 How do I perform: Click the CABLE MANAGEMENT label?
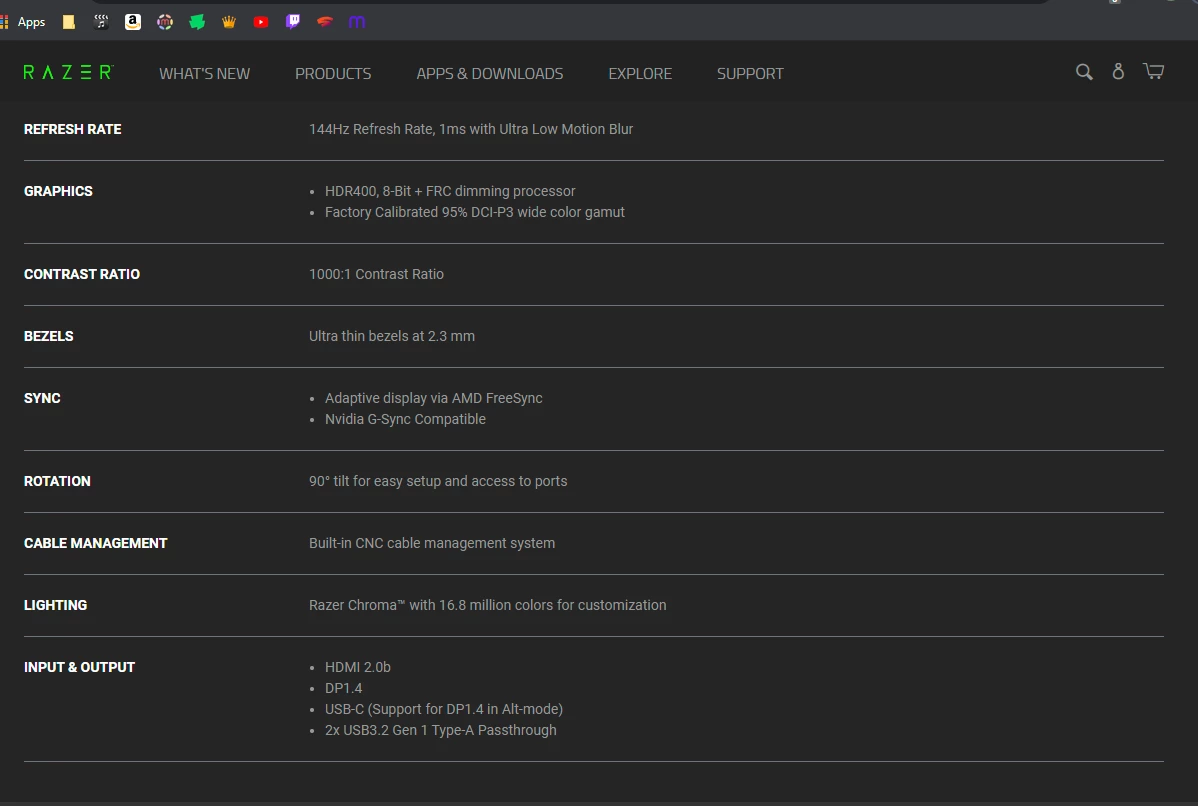(96, 543)
